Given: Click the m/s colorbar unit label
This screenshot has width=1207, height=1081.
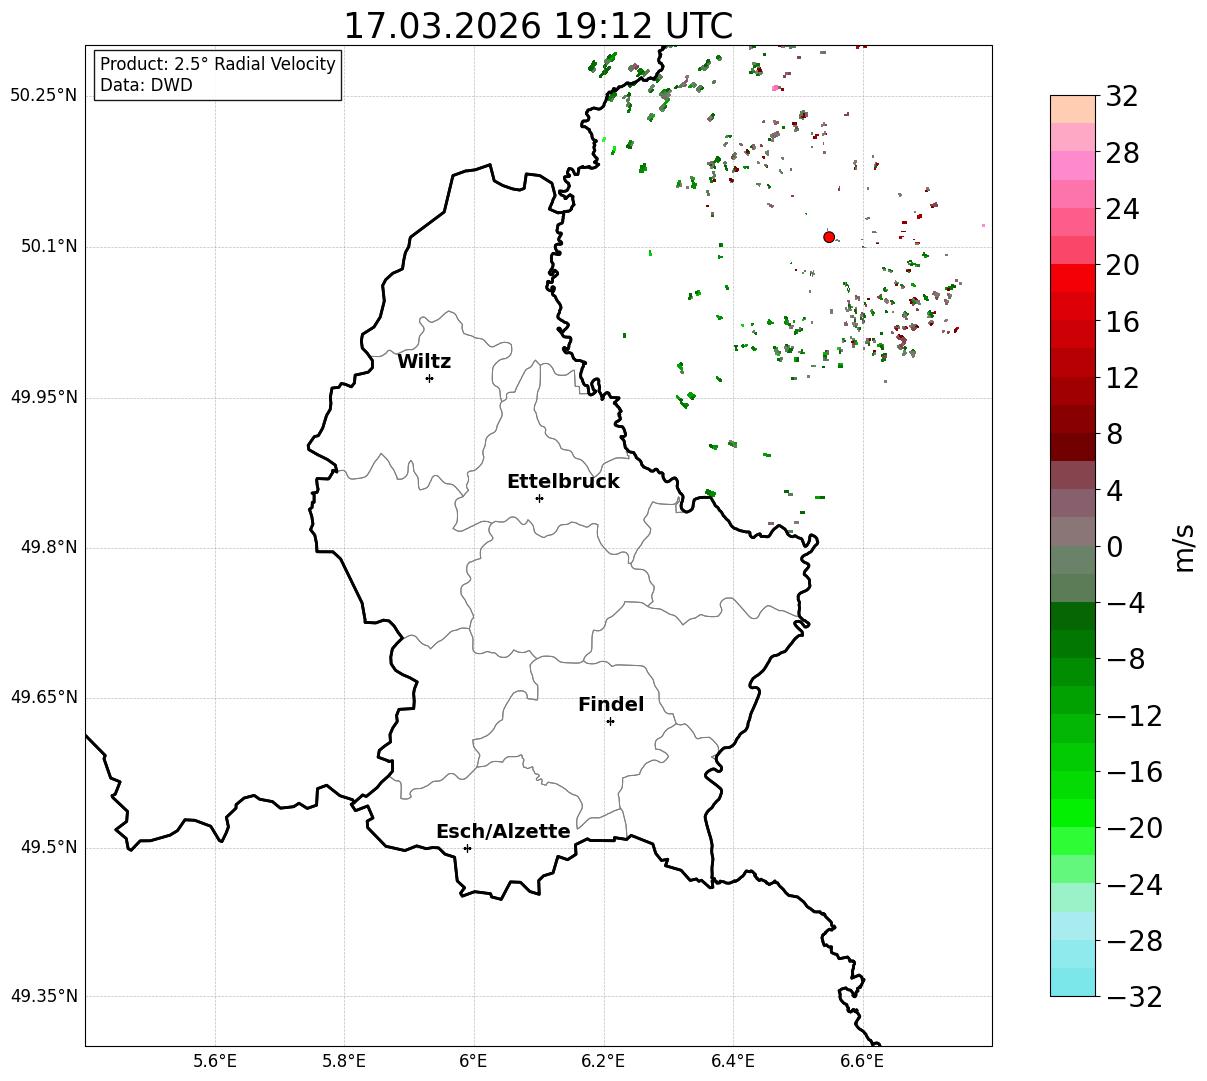Looking at the screenshot, I should (1184, 546).
